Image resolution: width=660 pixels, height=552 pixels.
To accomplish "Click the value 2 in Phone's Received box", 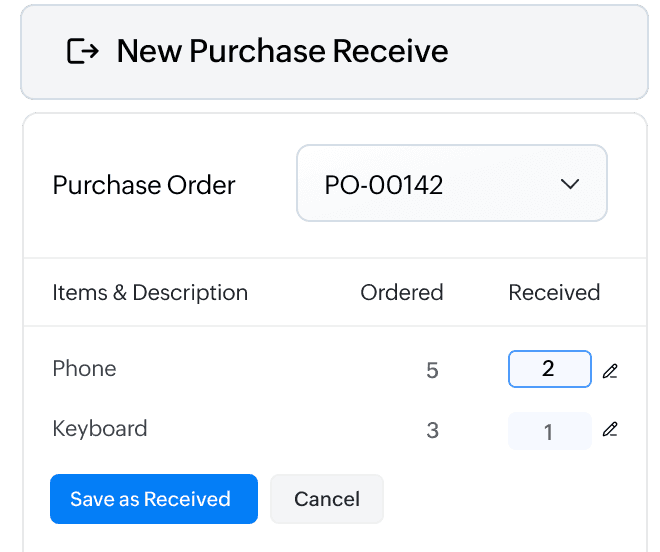I will [548, 369].
